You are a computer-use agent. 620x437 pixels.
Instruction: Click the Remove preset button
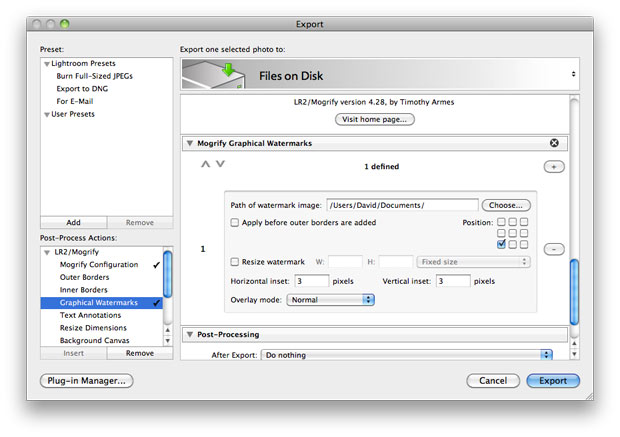[140, 223]
